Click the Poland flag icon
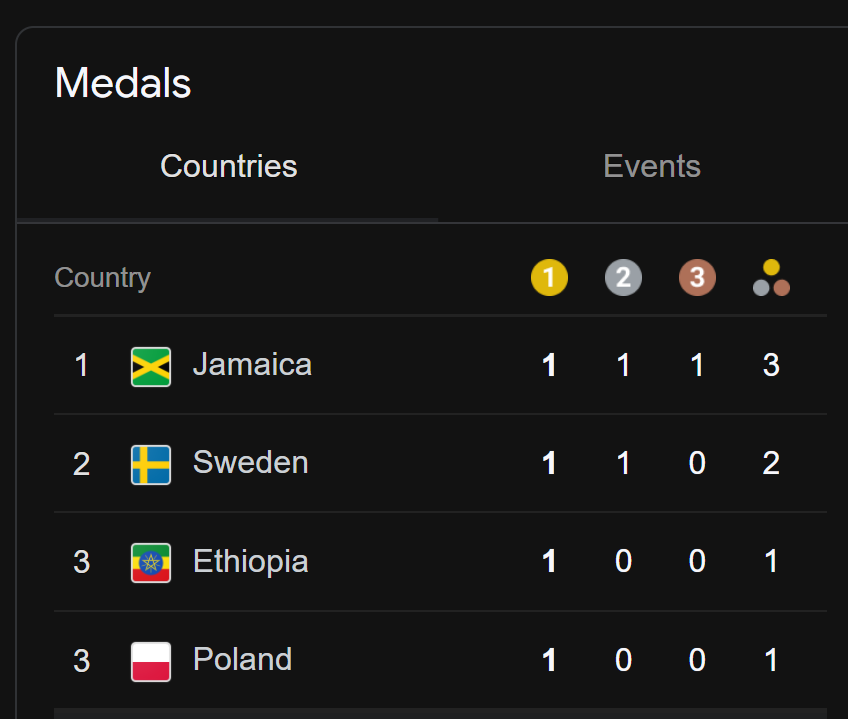The image size is (848, 719). point(151,662)
